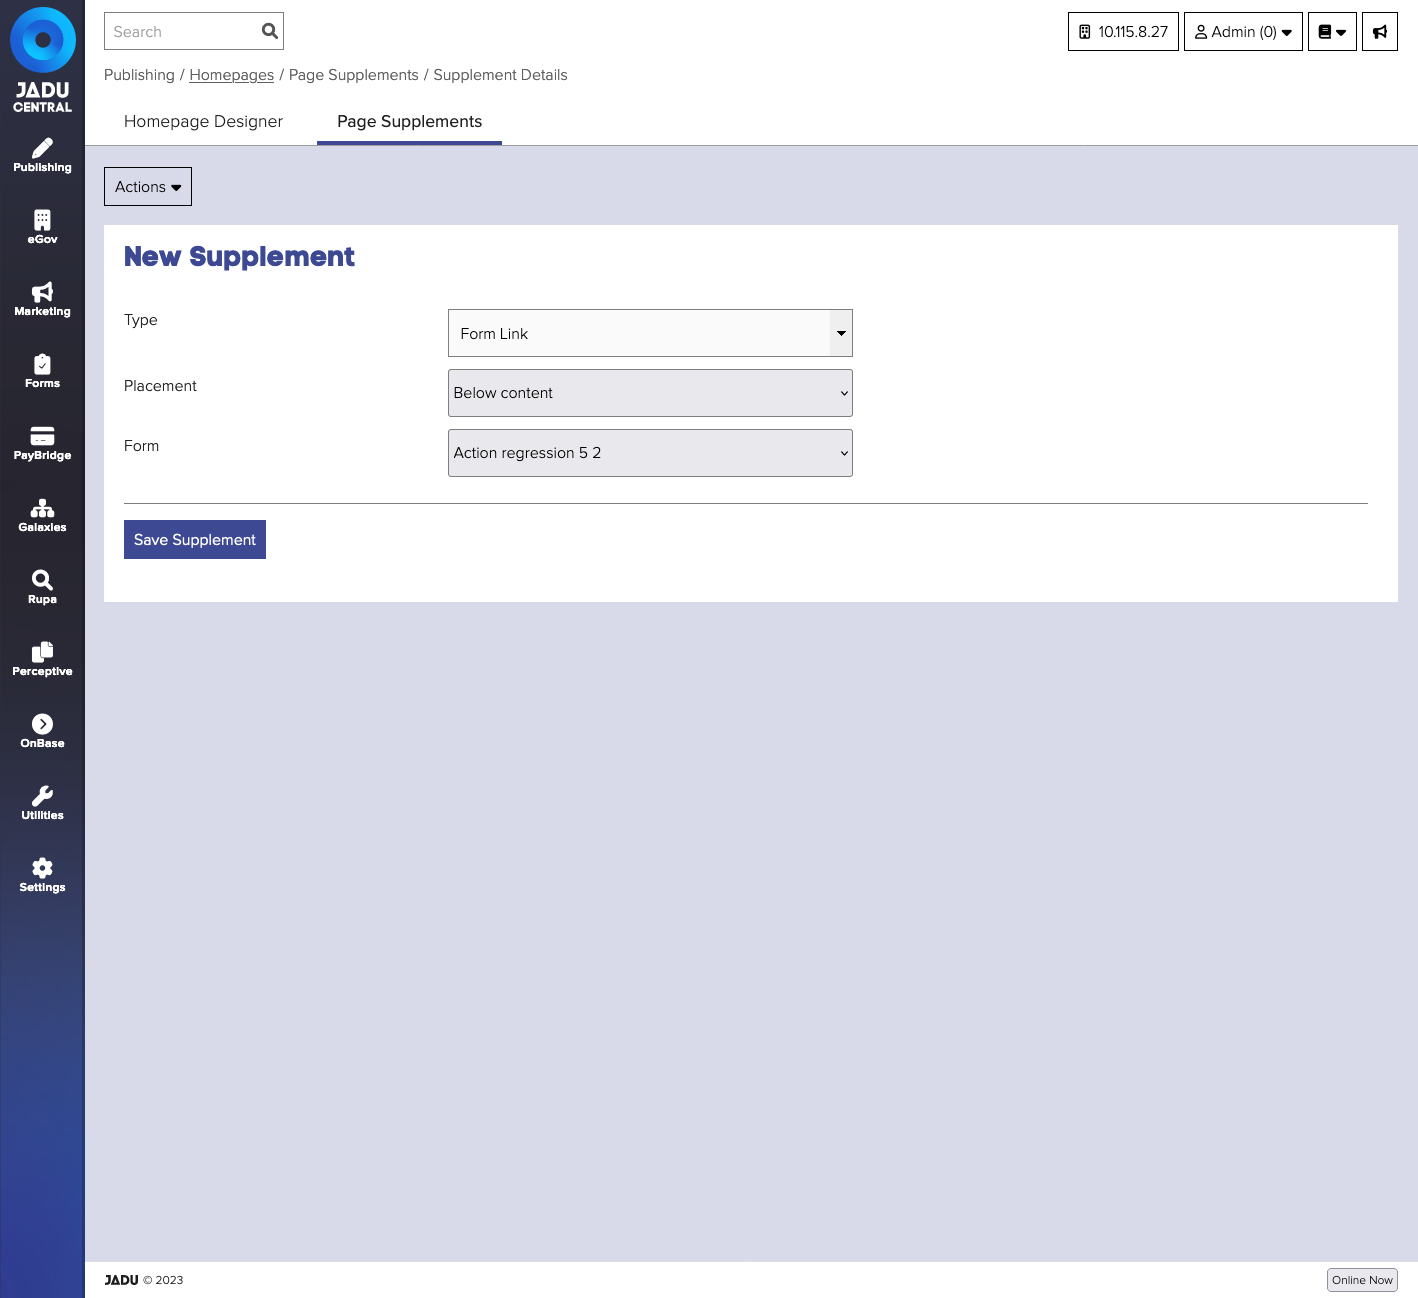Click the Page Supplements breadcrumb text
1418x1298 pixels.
coord(354,75)
